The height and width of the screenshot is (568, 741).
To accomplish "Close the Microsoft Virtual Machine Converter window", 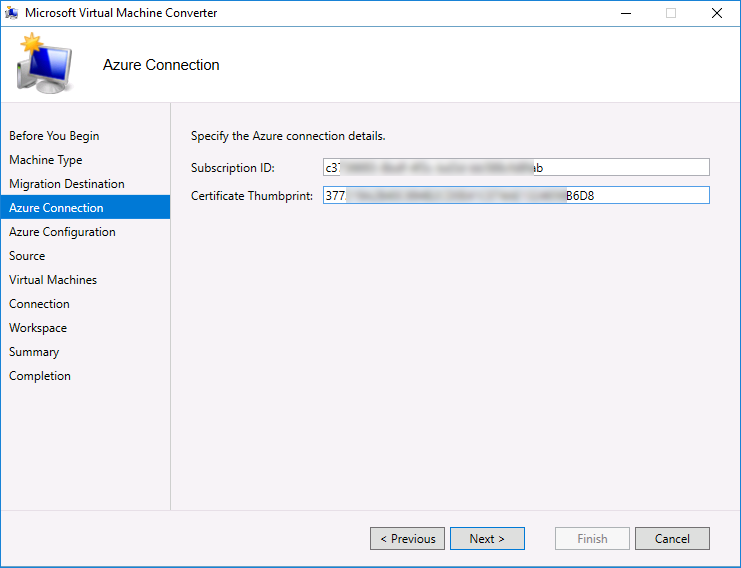I will pyautogui.click(x=717, y=13).
